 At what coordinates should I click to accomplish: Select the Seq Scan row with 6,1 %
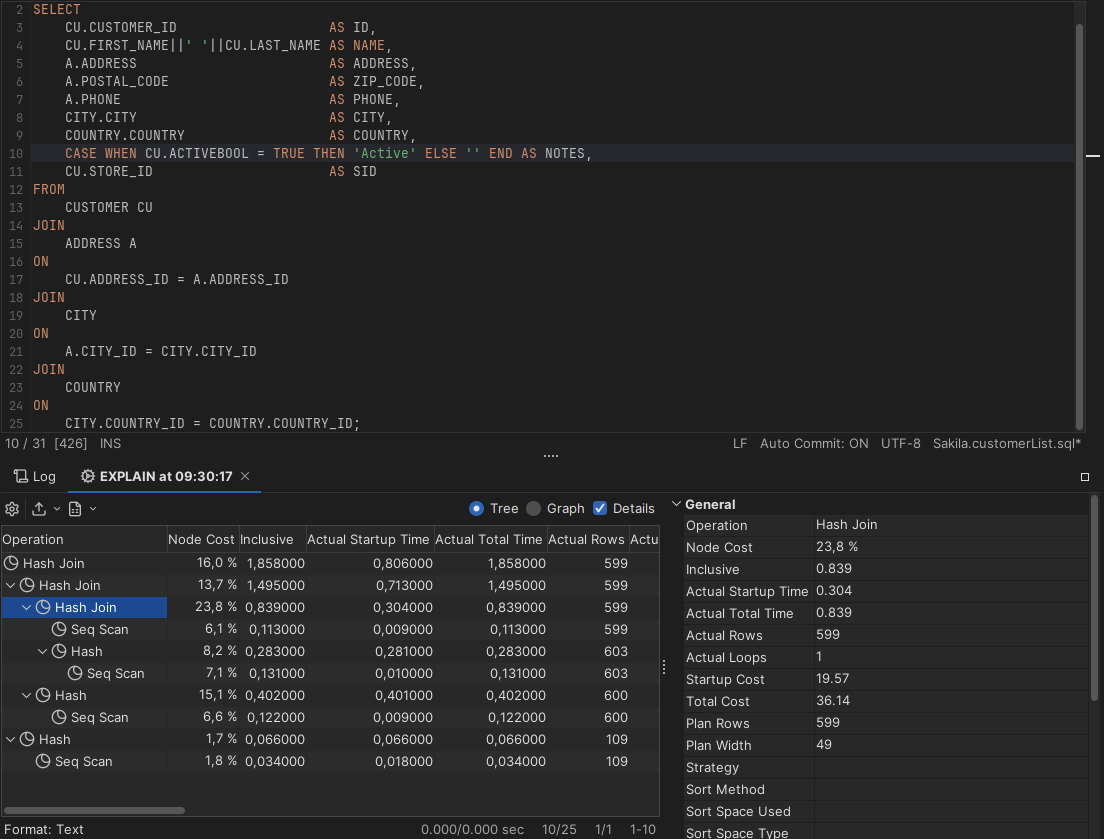100,629
